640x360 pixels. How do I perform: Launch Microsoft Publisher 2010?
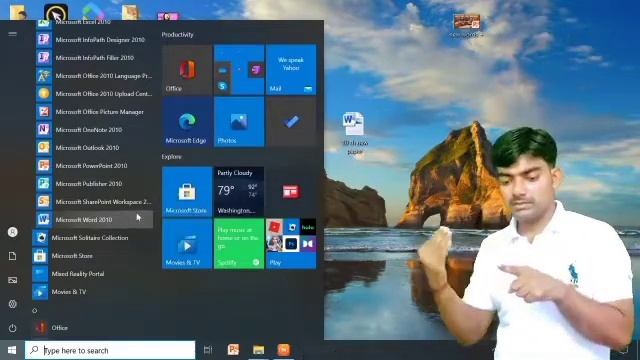click(93, 183)
